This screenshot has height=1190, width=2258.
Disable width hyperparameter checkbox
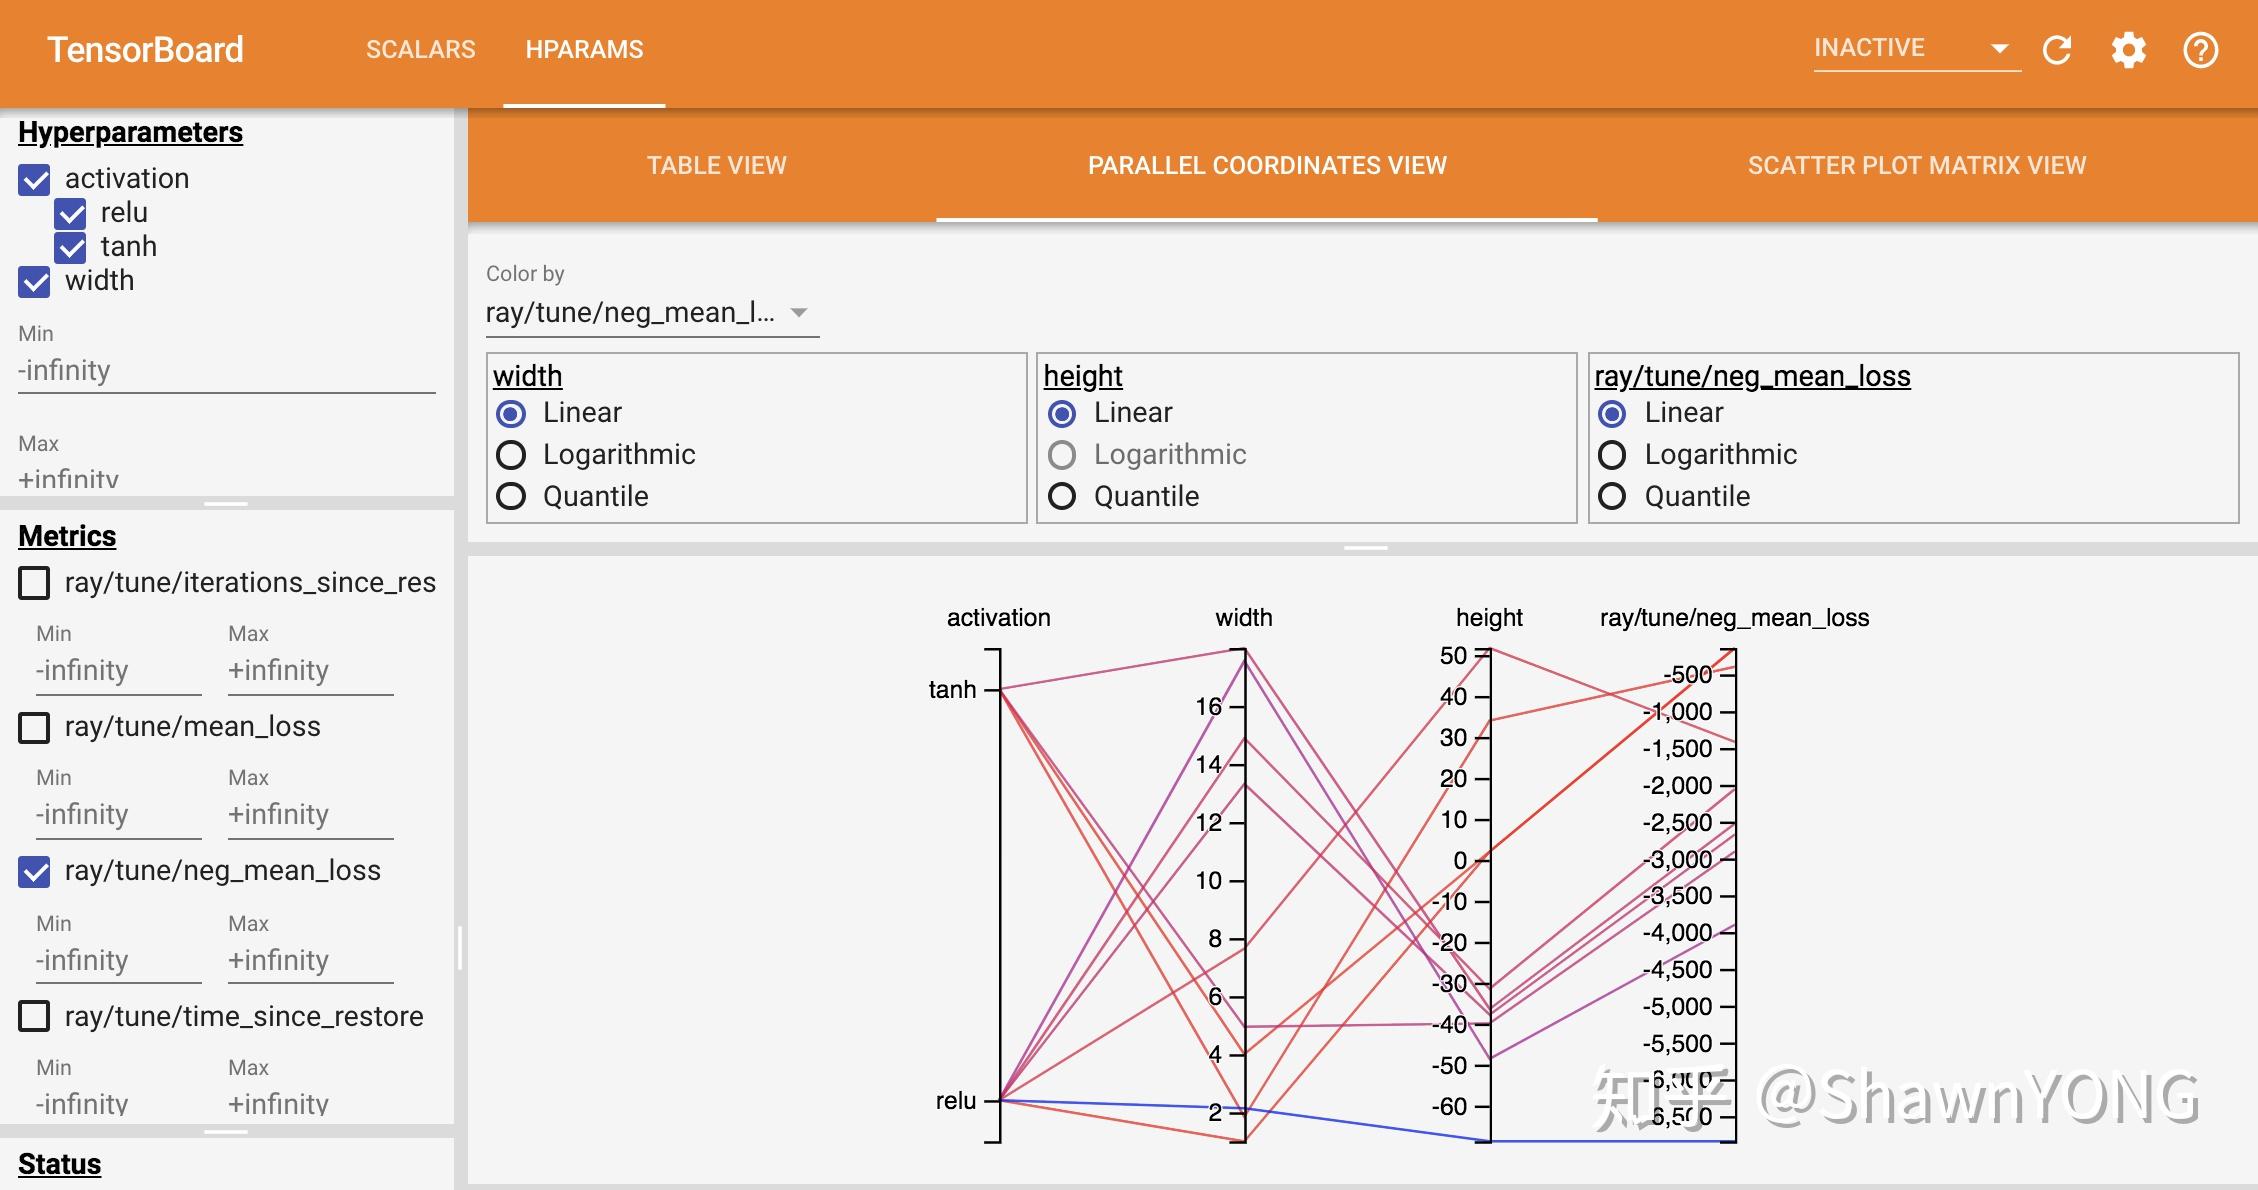pyautogui.click(x=33, y=281)
